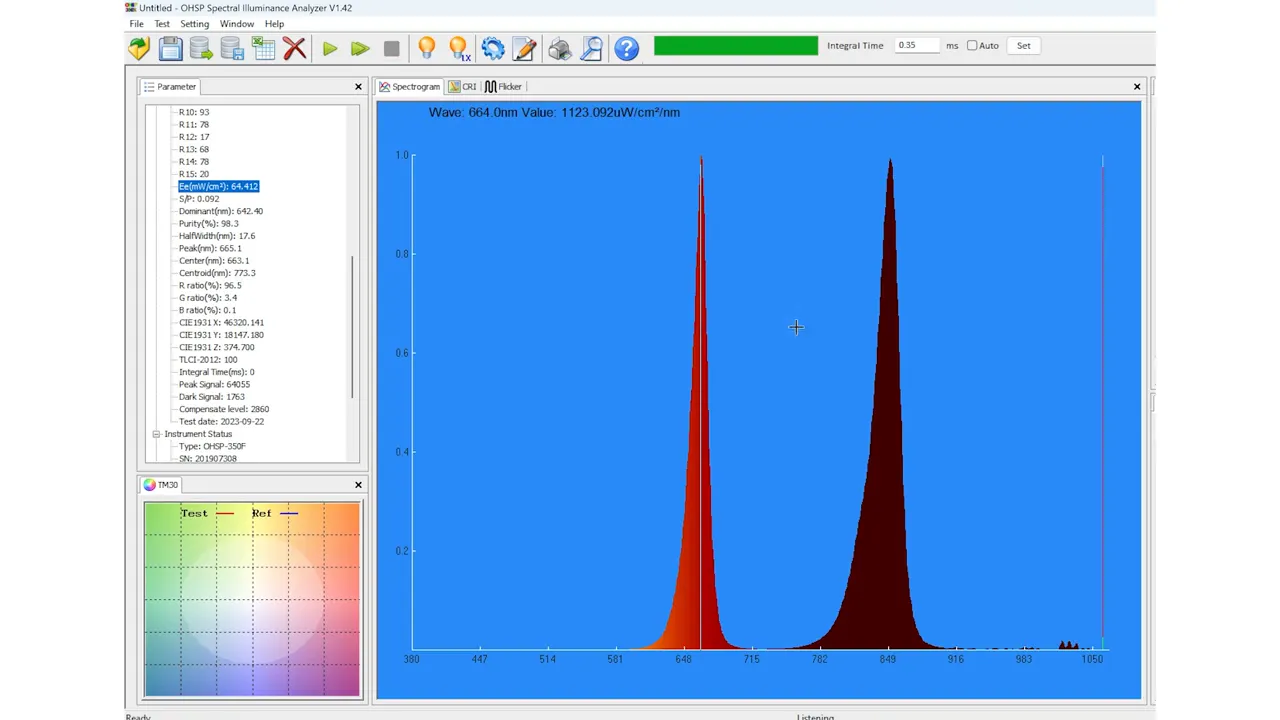The image size is (1280, 720).
Task: Select the Dominant(nm) parameter value
Action: click(x=220, y=211)
